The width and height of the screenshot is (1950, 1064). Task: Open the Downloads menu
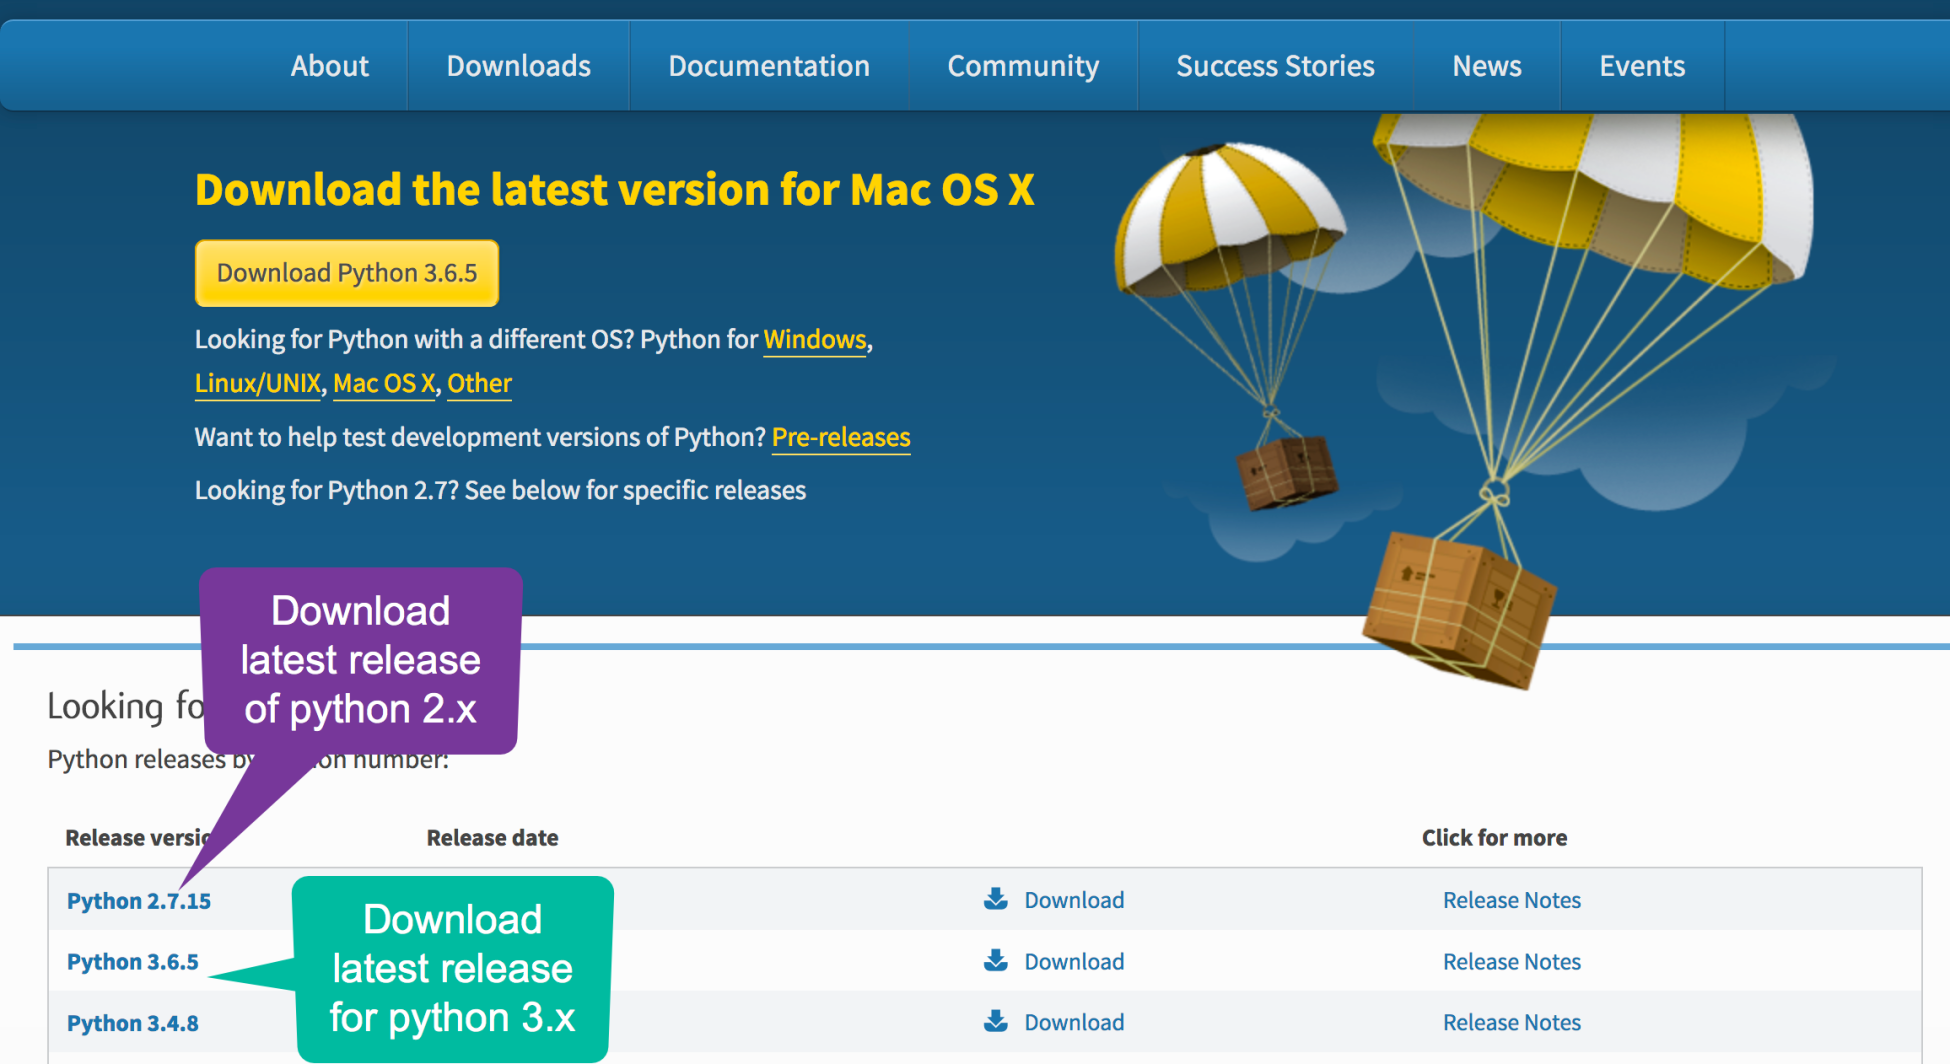518,66
